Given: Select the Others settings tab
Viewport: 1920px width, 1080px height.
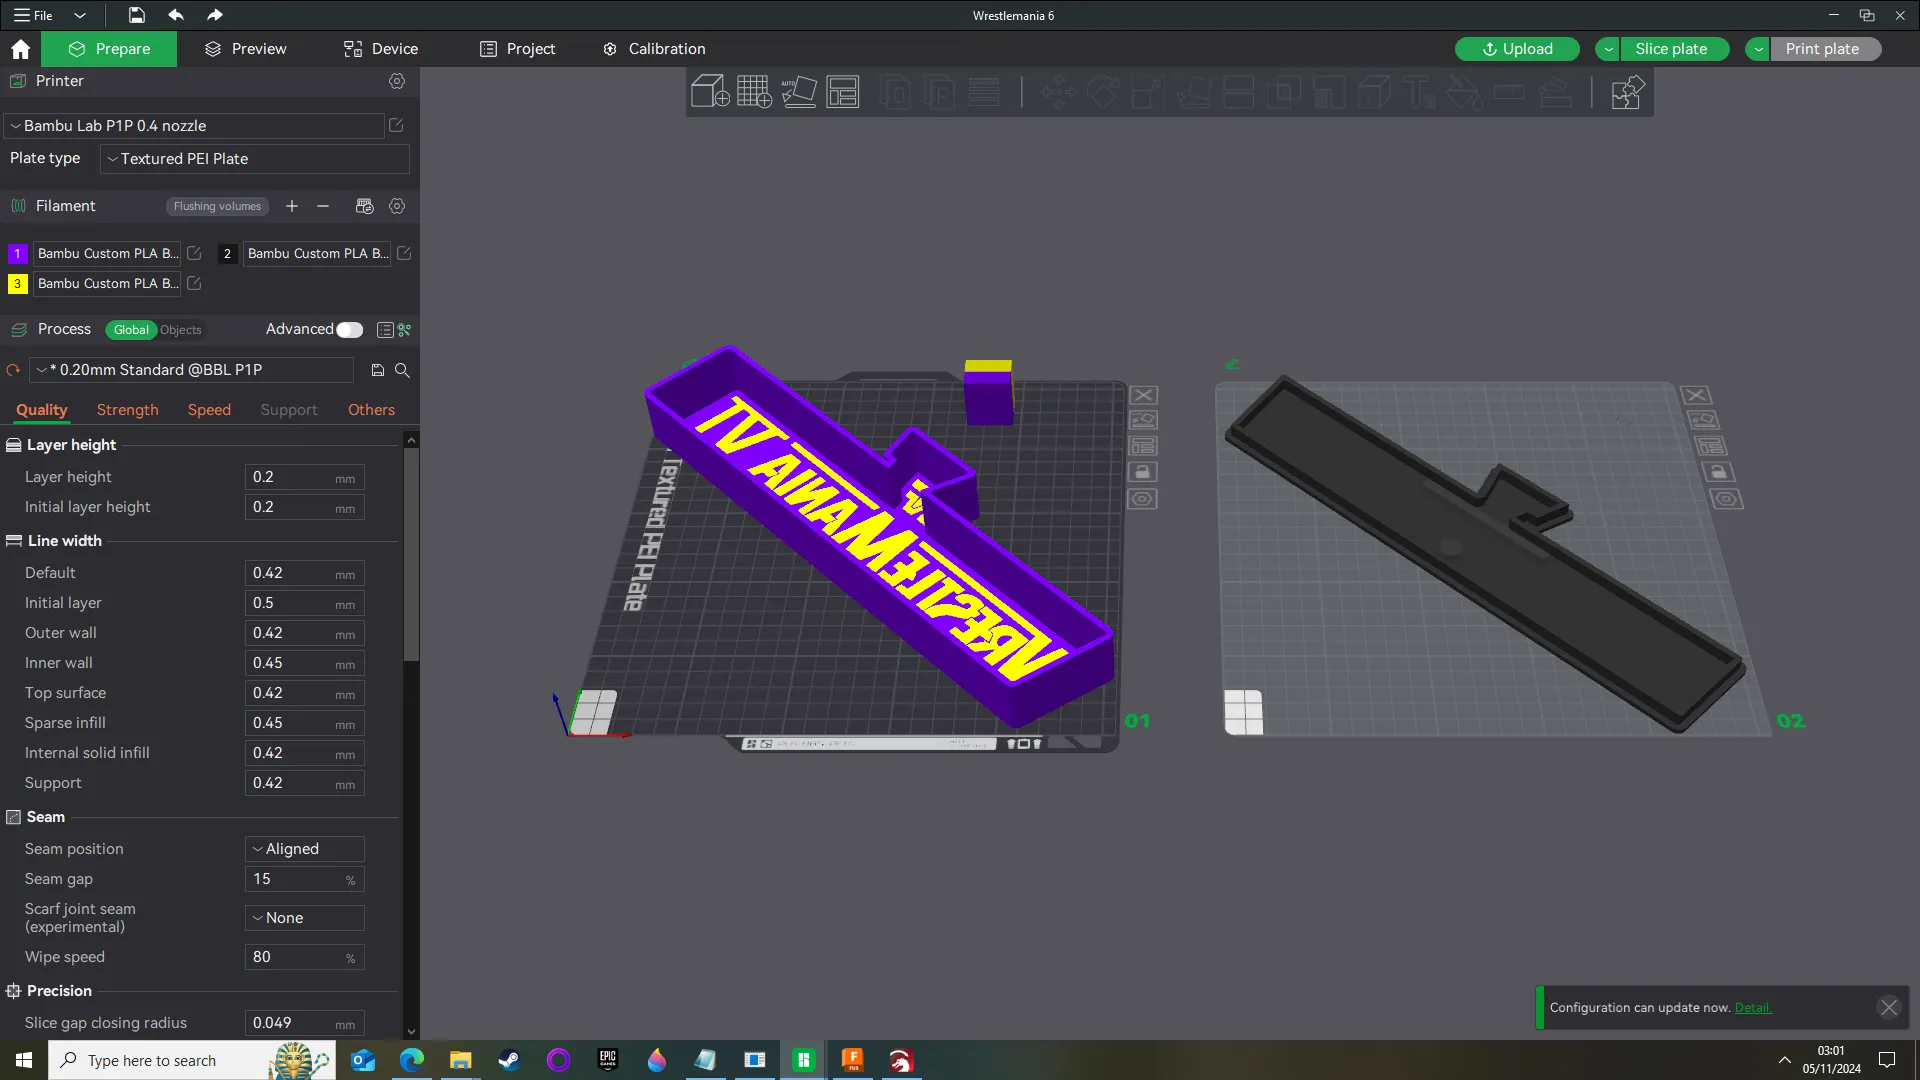Looking at the screenshot, I should (371, 410).
